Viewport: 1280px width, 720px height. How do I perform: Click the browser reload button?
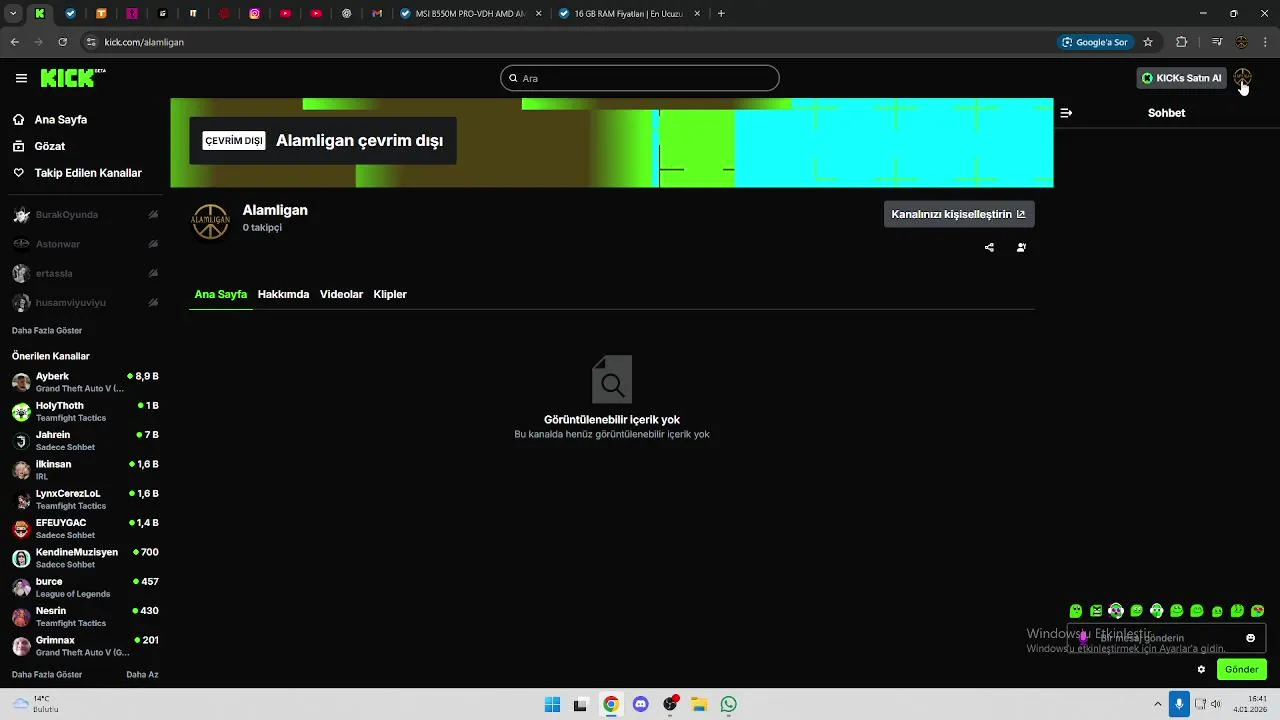click(63, 42)
